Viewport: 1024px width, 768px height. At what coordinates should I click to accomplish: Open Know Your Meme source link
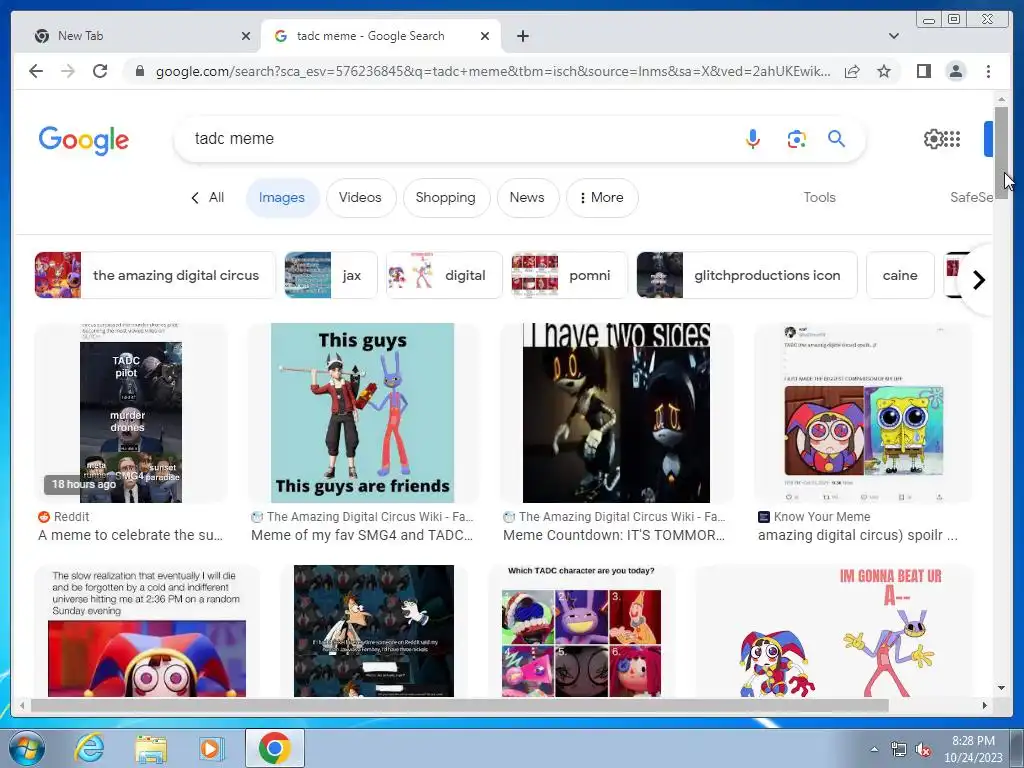(x=814, y=517)
